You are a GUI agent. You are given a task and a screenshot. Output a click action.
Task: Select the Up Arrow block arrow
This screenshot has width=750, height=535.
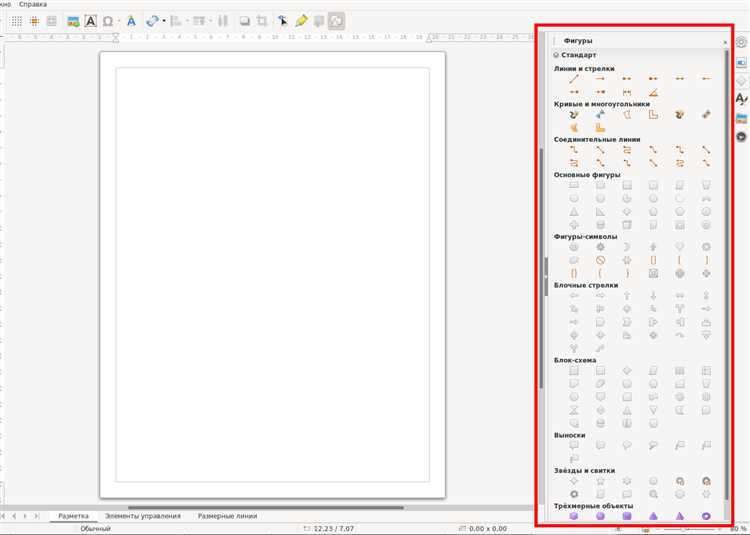627,296
